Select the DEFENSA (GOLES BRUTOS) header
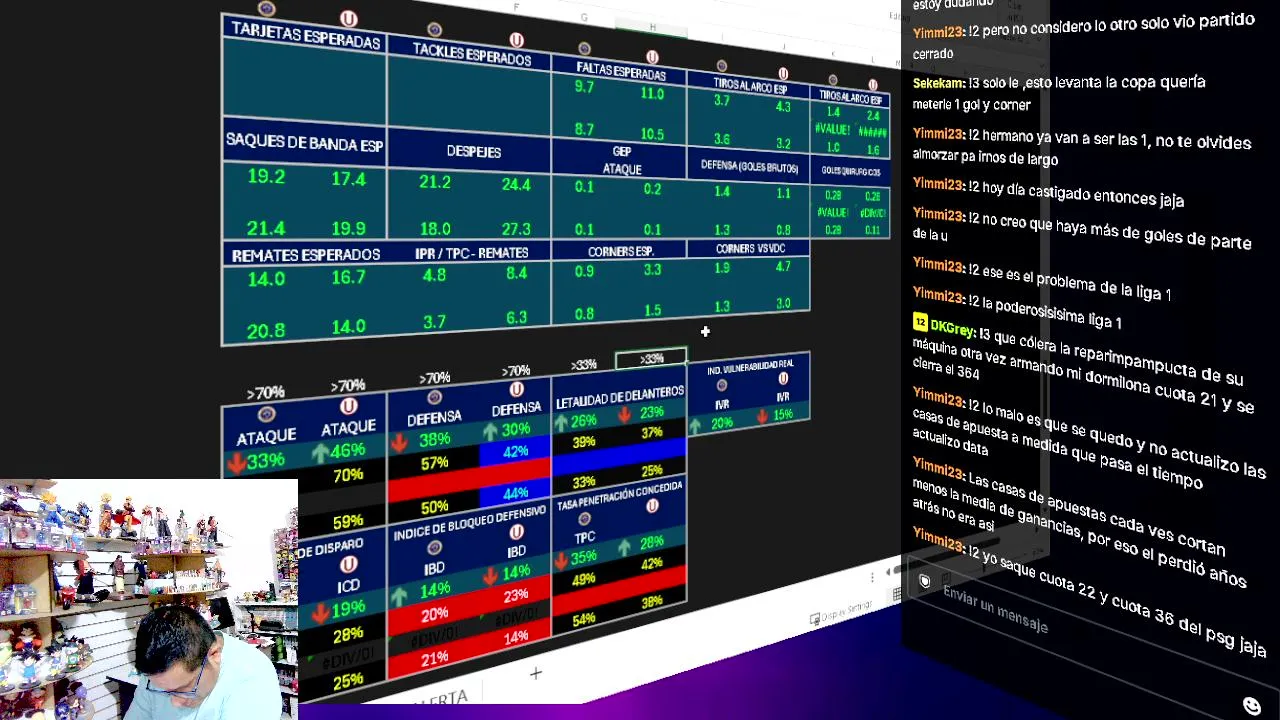Viewport: 1280px width, 720px height. [x=748, y=166]
